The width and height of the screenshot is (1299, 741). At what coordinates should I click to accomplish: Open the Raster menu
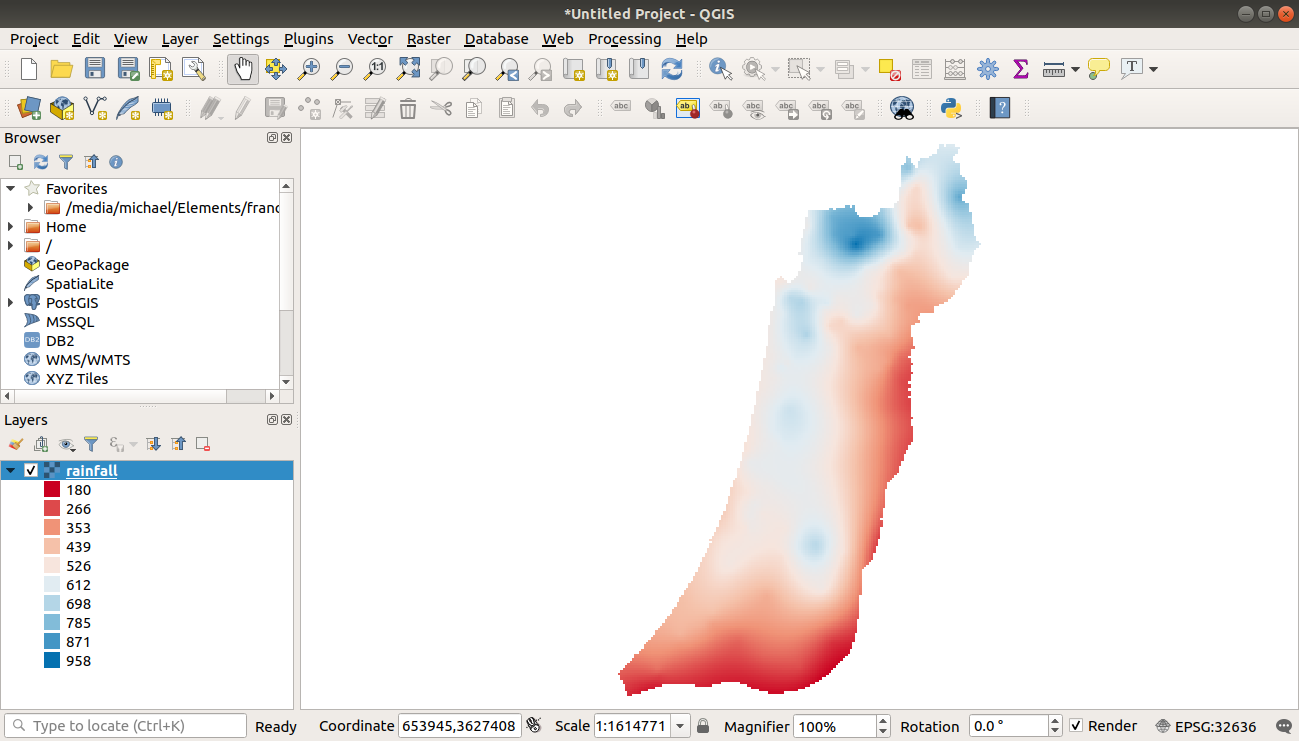click(x=428, y=39)
